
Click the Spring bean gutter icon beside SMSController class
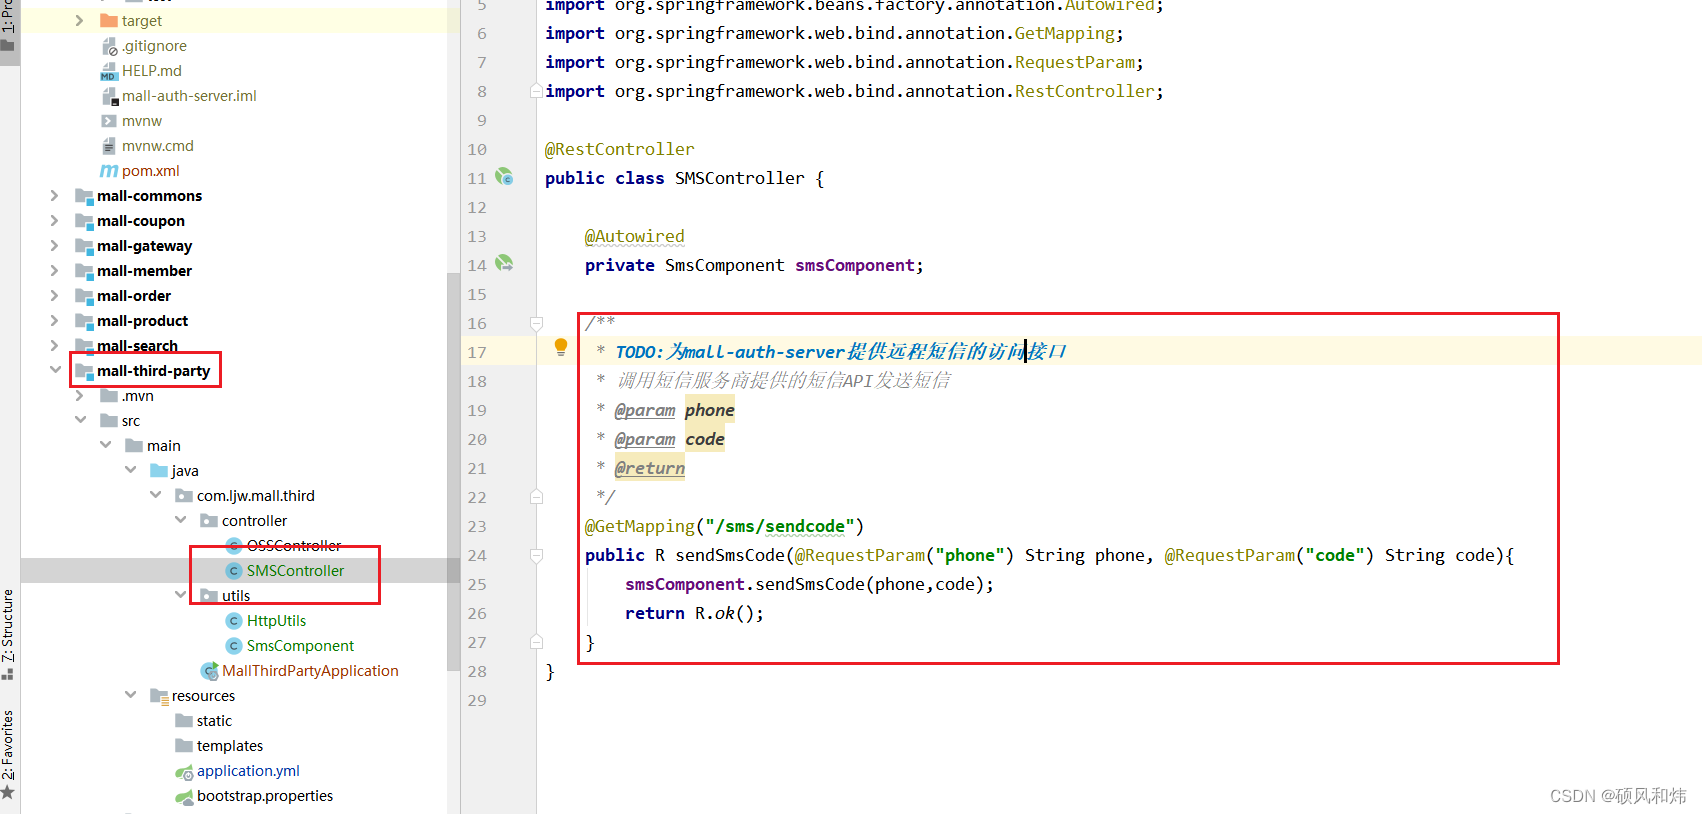click(504, 177)
